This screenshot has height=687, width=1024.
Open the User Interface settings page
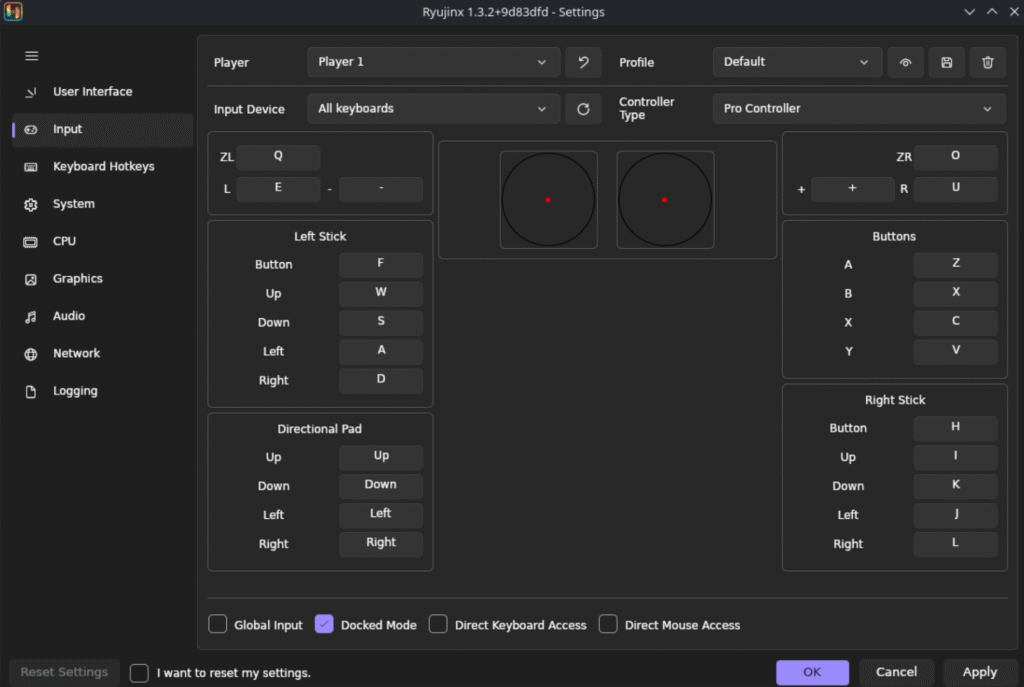(x=103, y=92)
